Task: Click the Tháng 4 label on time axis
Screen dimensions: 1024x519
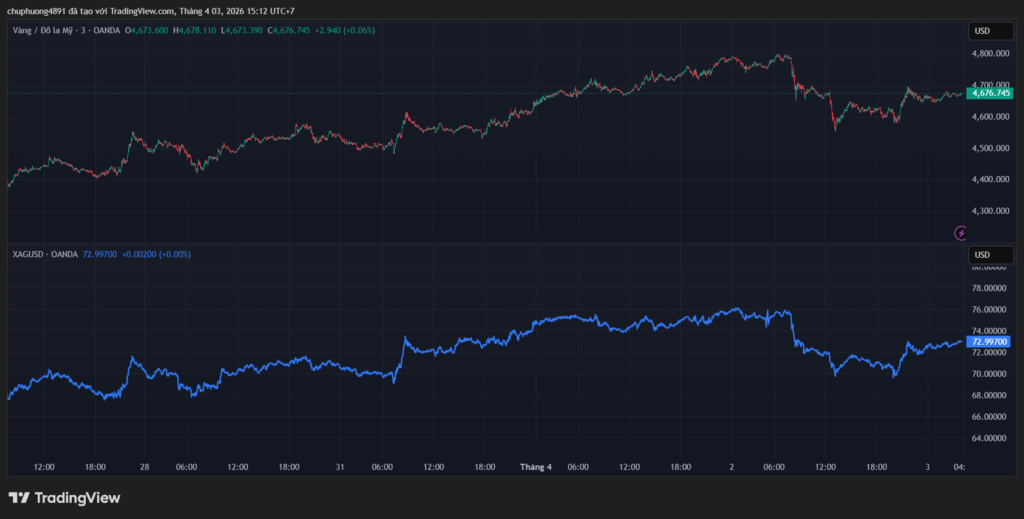Action: tap(535, 467)
